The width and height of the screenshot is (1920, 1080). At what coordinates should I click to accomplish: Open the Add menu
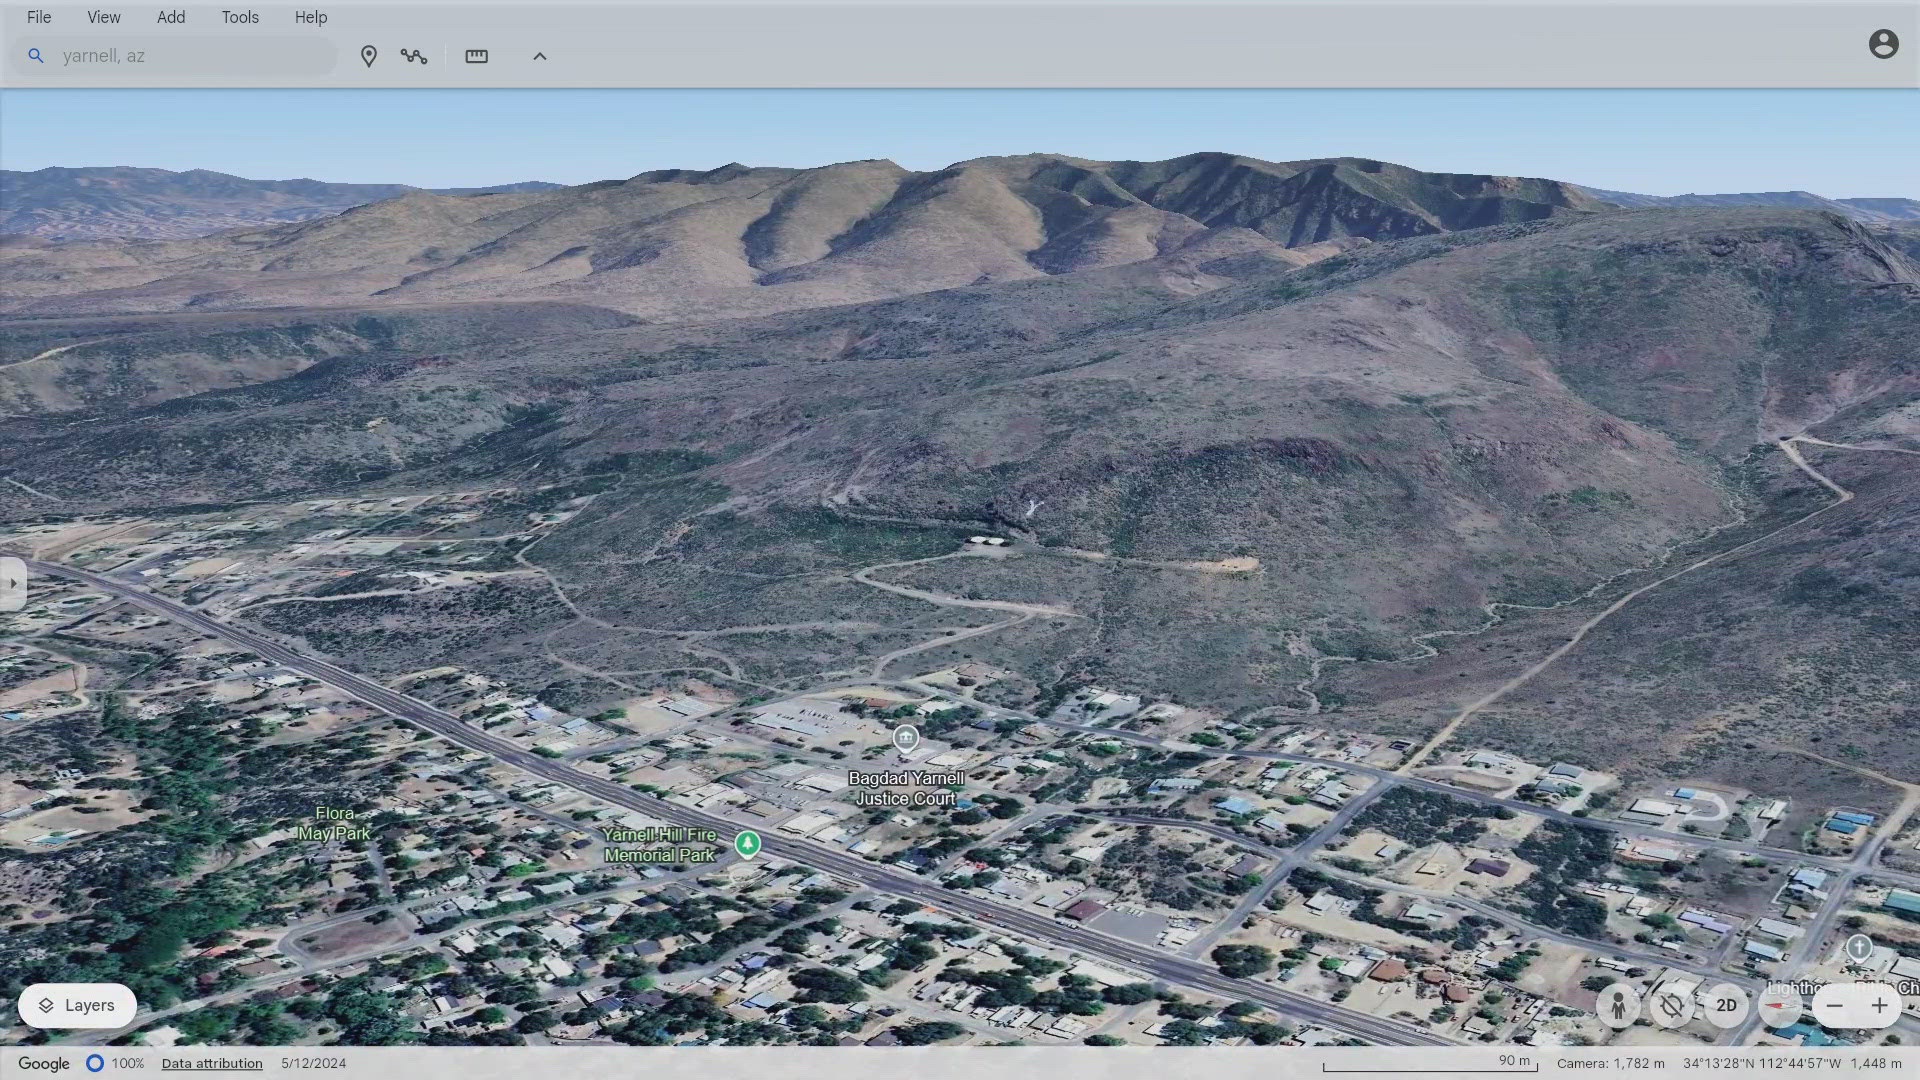pyautogui.click(x=171, y=17)
